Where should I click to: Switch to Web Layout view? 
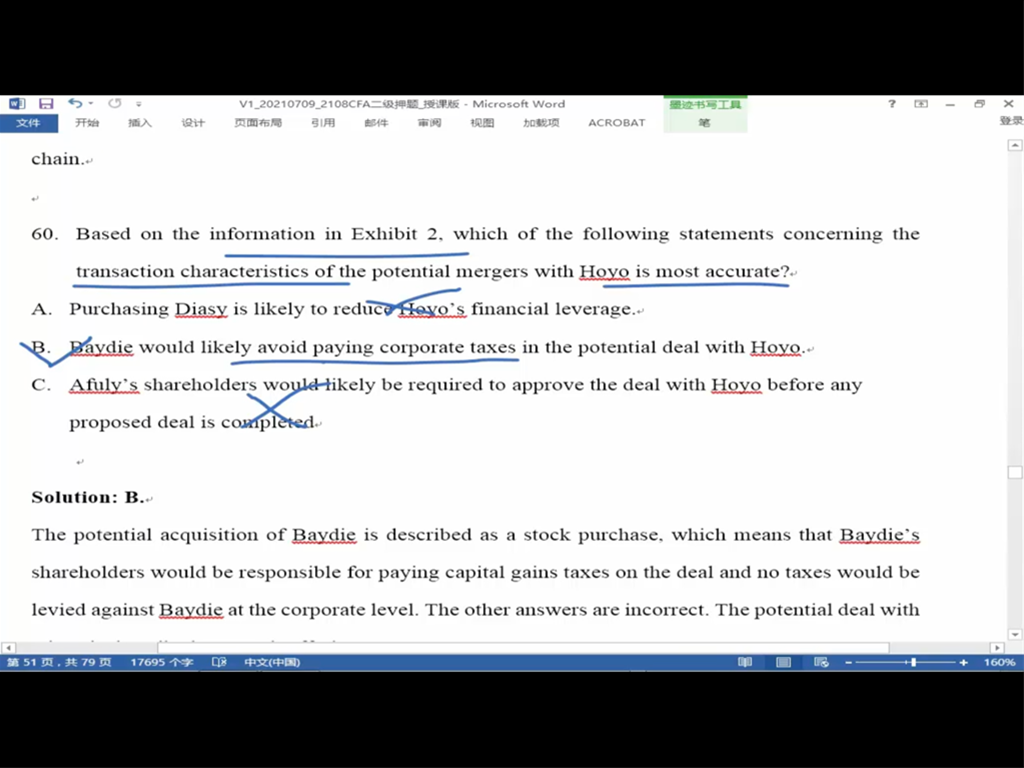point(821,662)
